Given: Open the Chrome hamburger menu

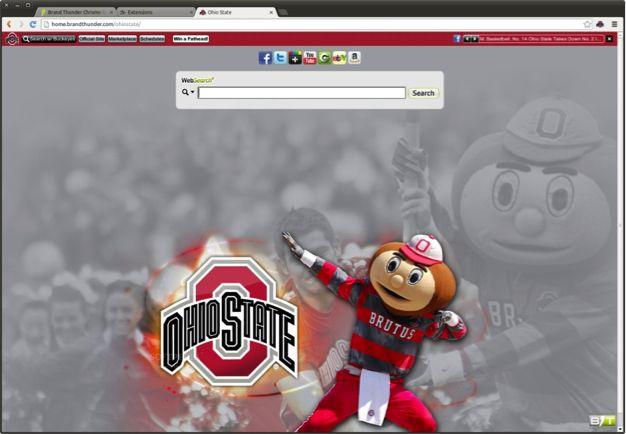Looking at the screenshot, I should pos(614,24).
